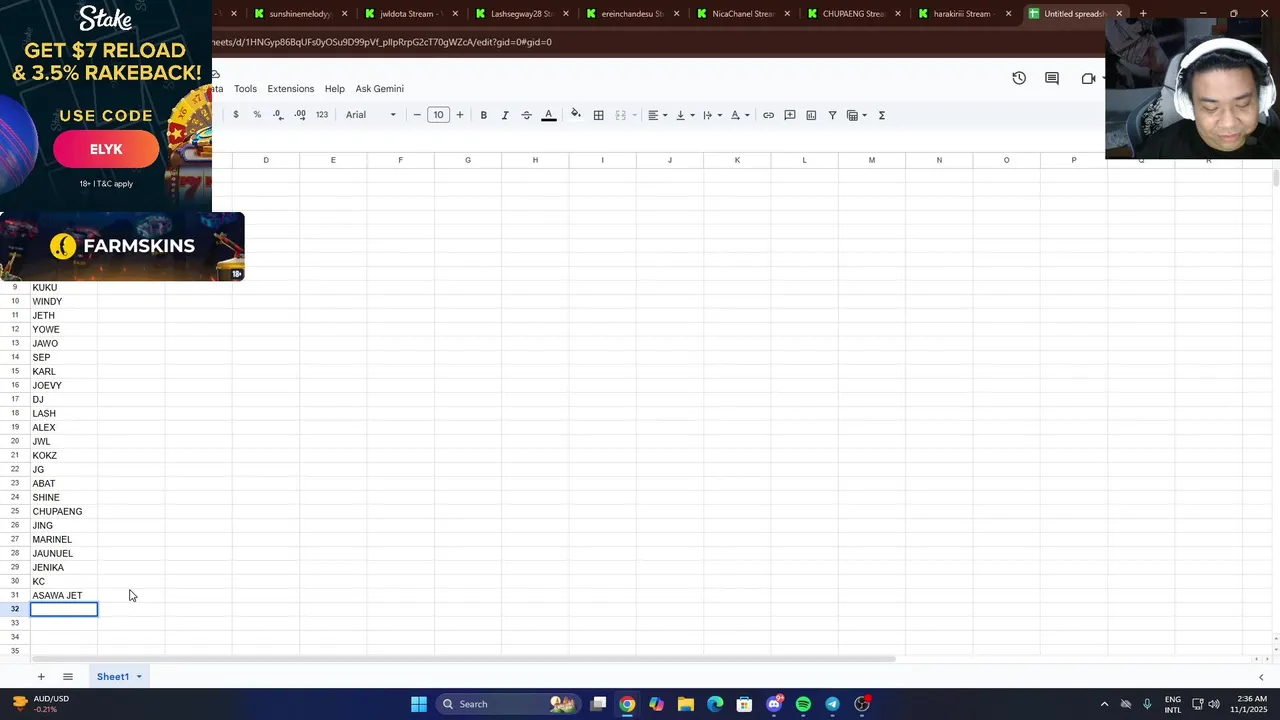Insert a chart from toolbar
This screenshot has height=720, width=1280.
click(x=811, y=115)
